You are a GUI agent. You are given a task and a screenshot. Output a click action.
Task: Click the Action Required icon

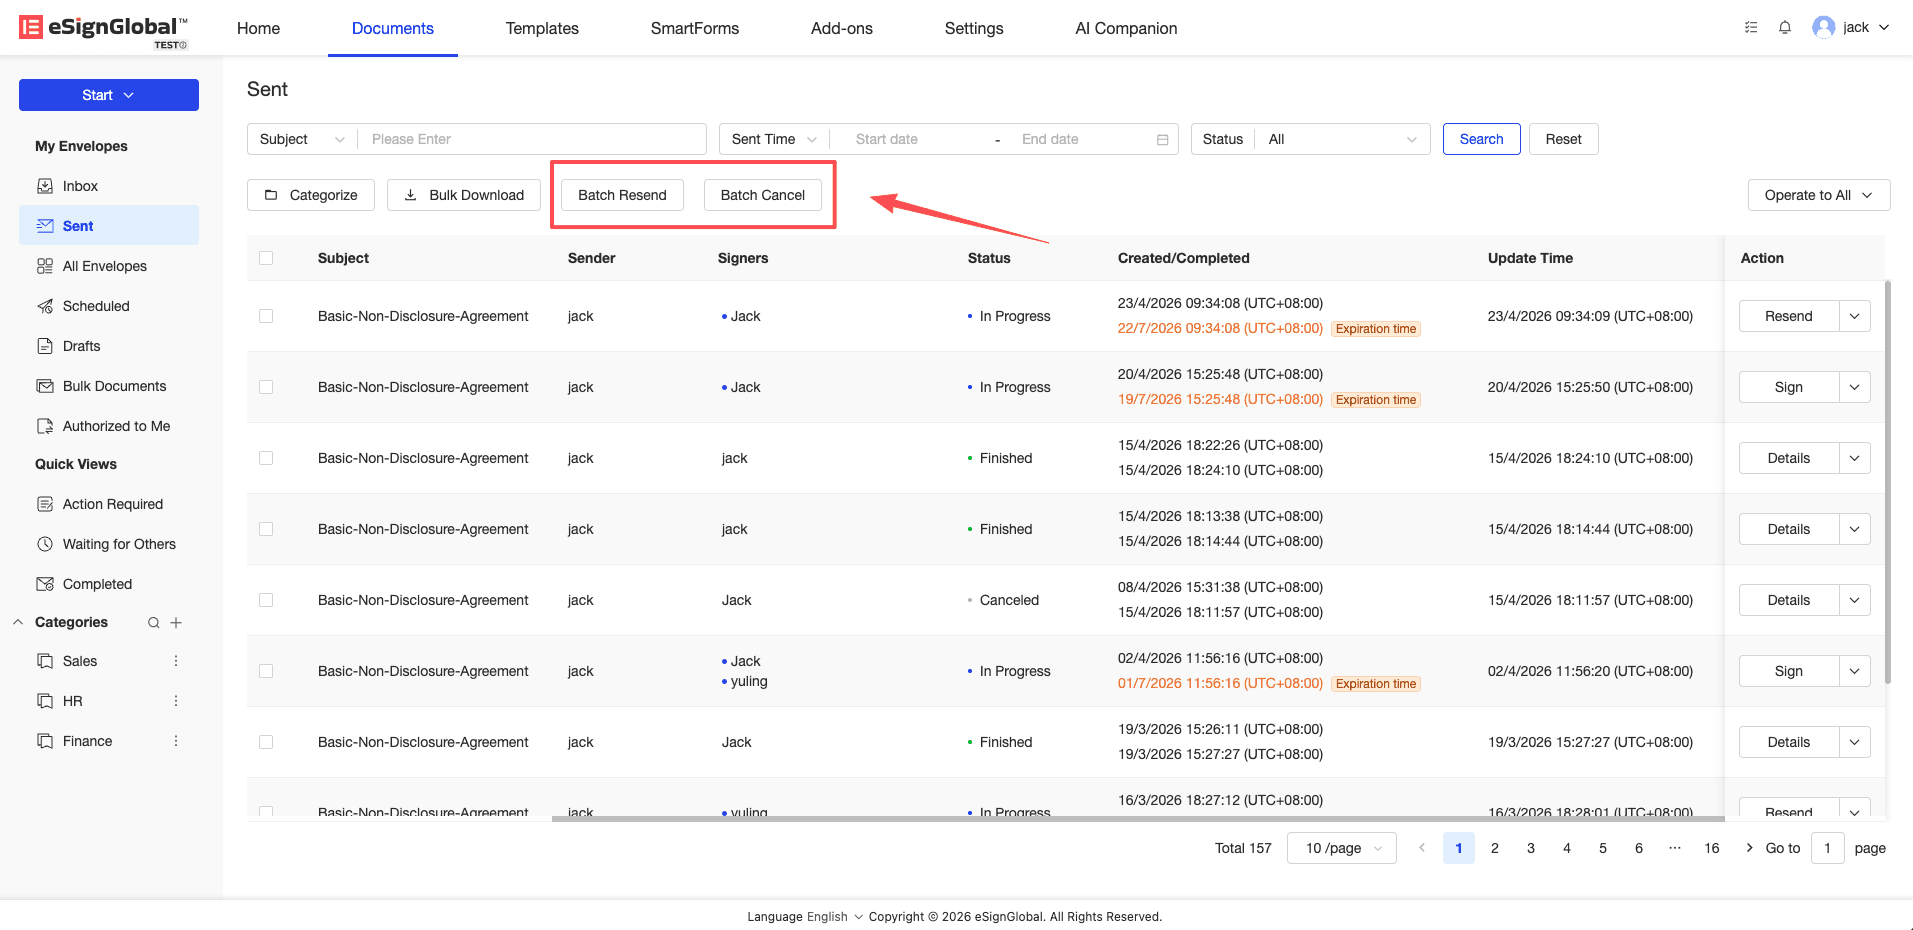pyautogui.click(x=45, y=504)
